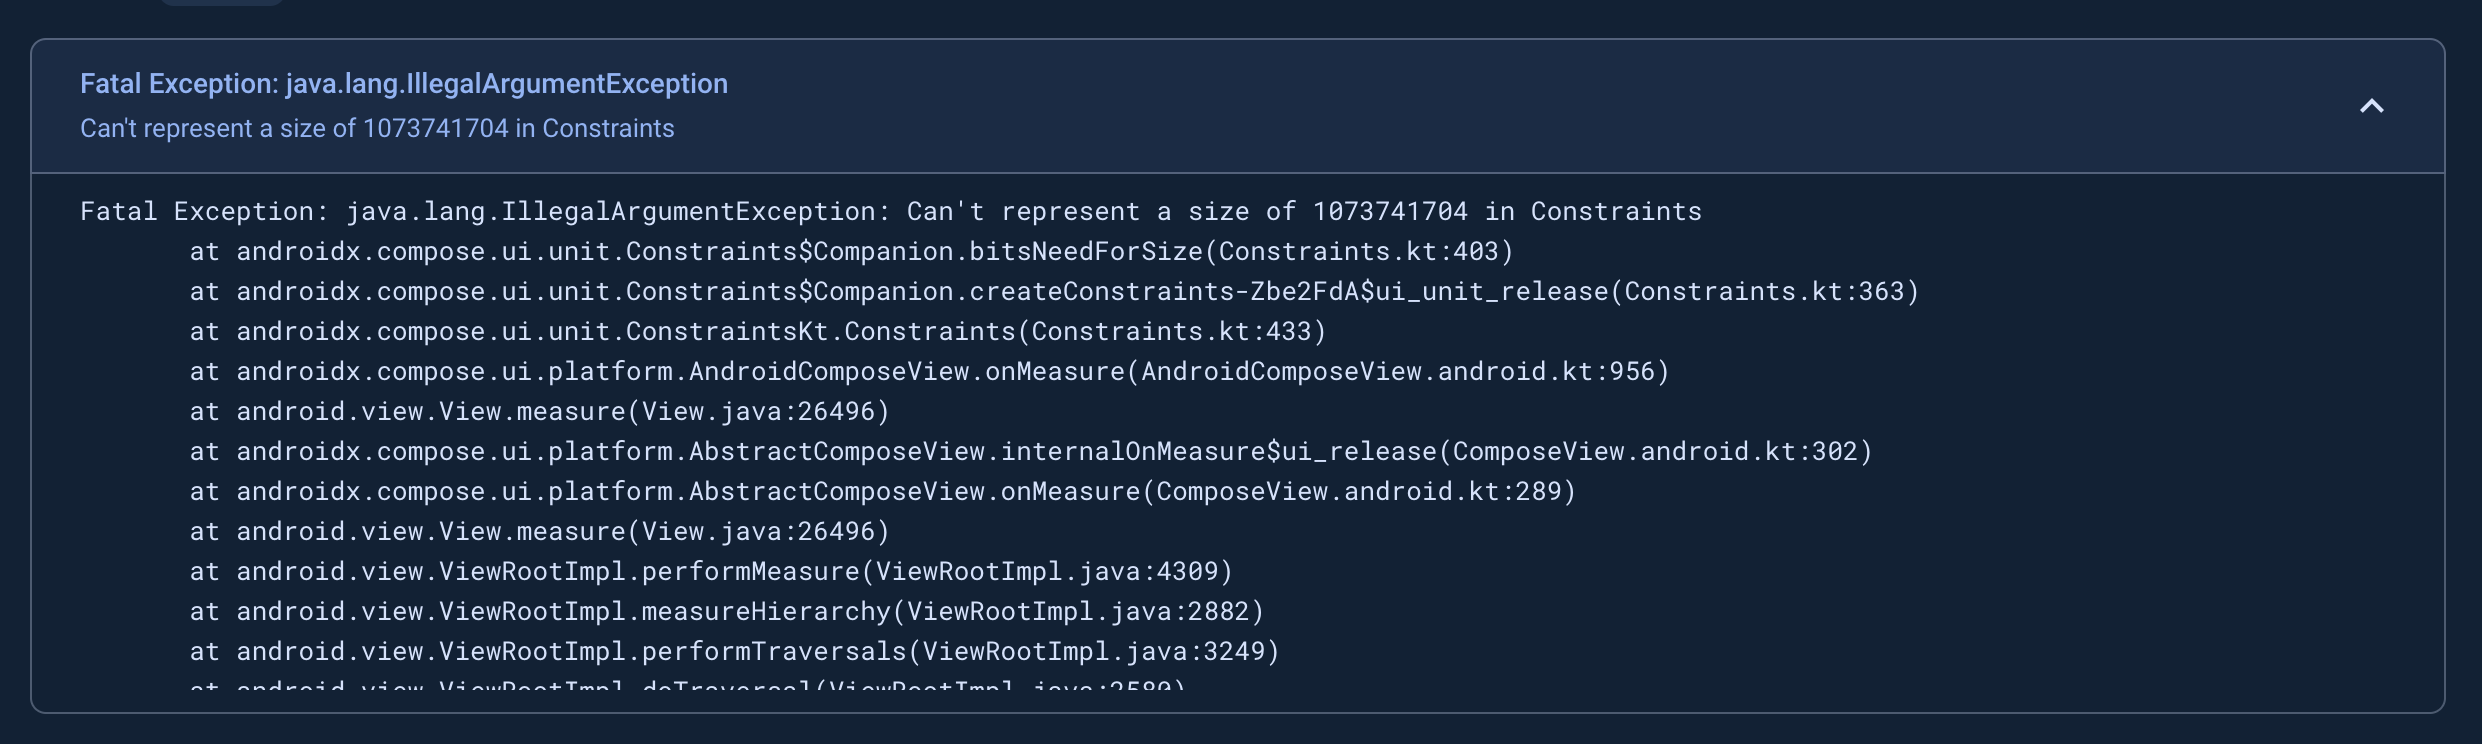
Task: Select the internalOnMeasure$ui_release stack frame
Action: [x=1030, y=452]
